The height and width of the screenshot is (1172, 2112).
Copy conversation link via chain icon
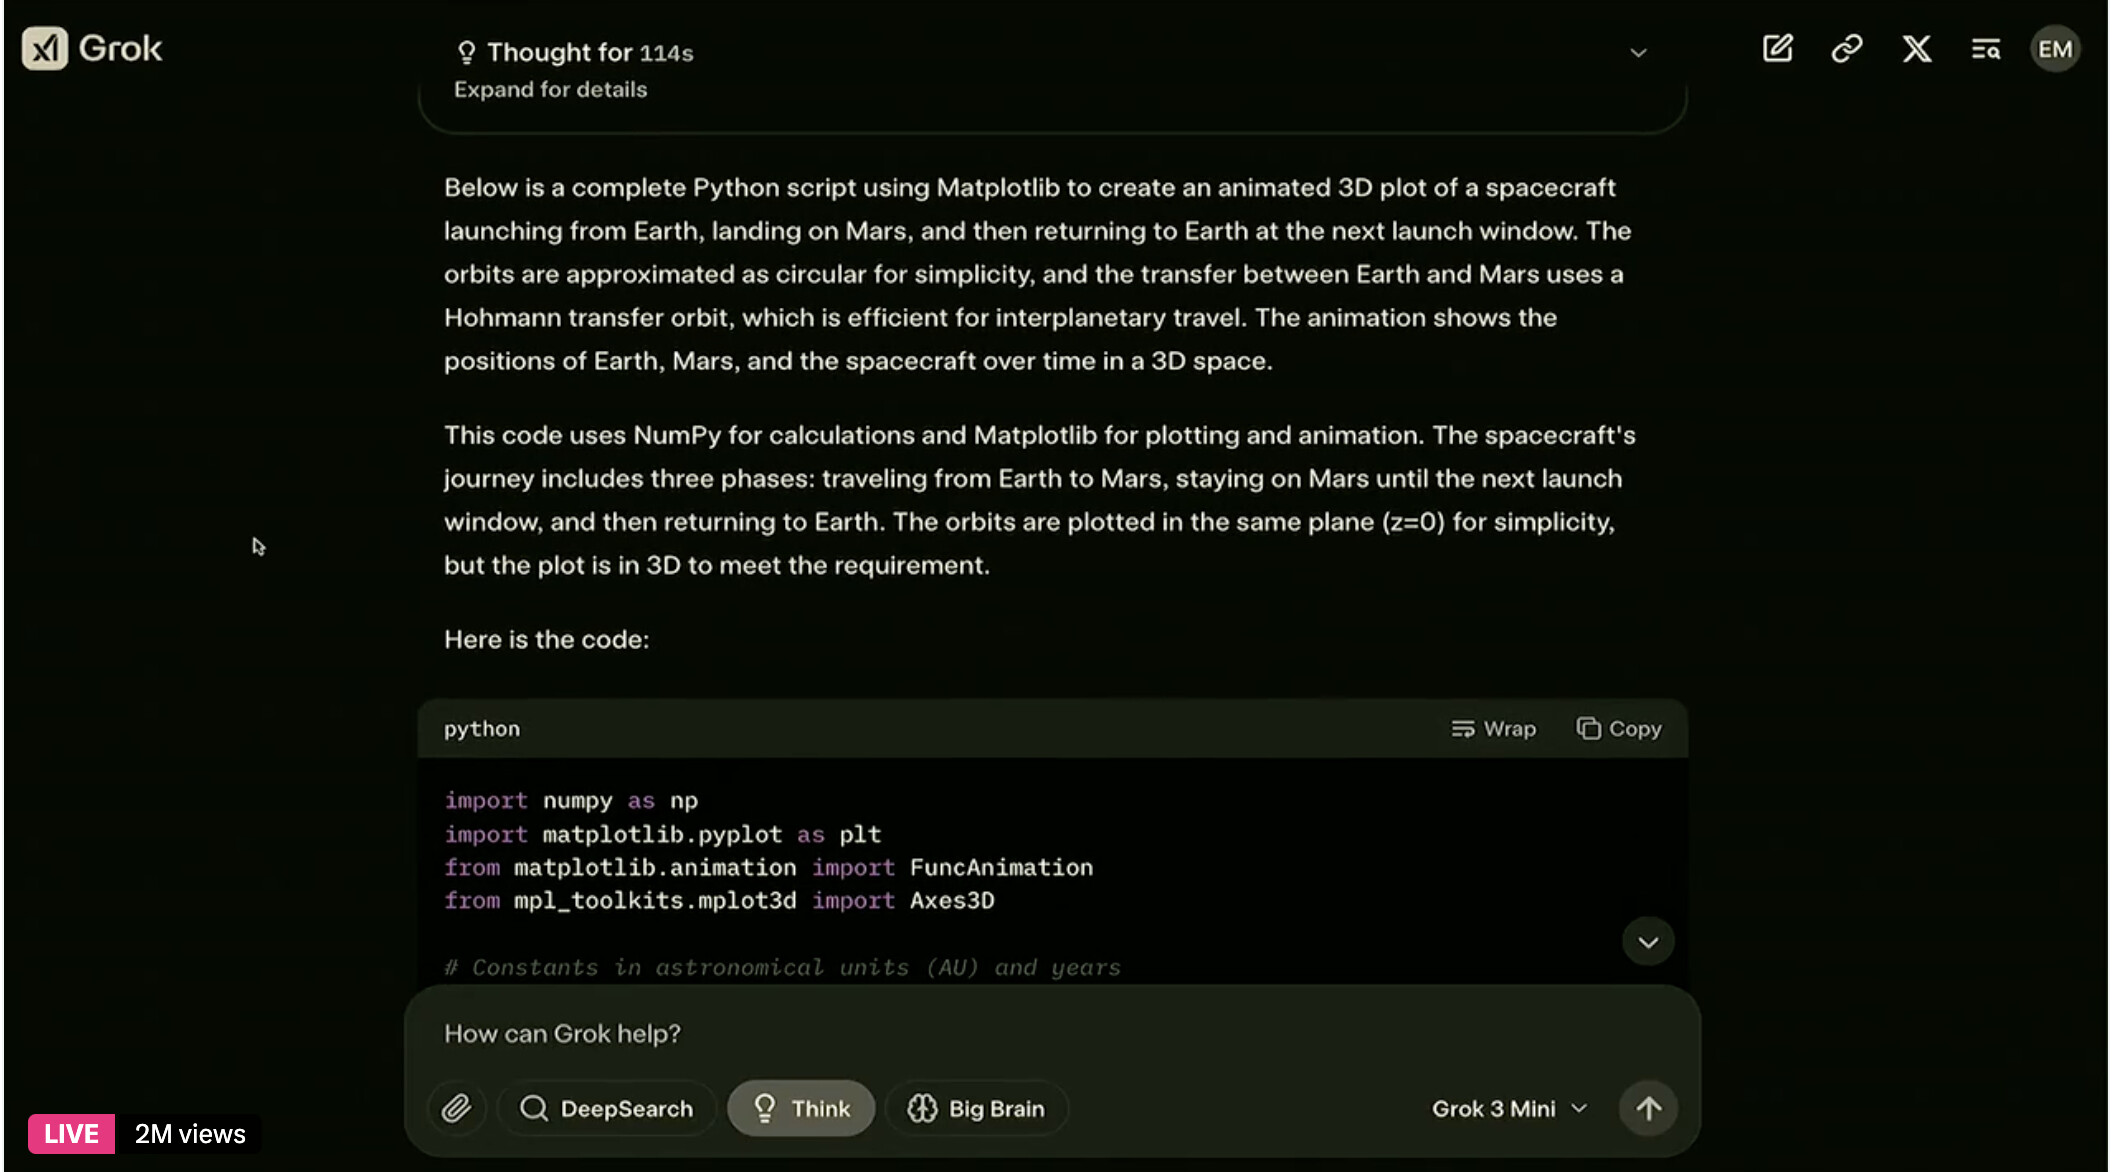[1846, 48]
